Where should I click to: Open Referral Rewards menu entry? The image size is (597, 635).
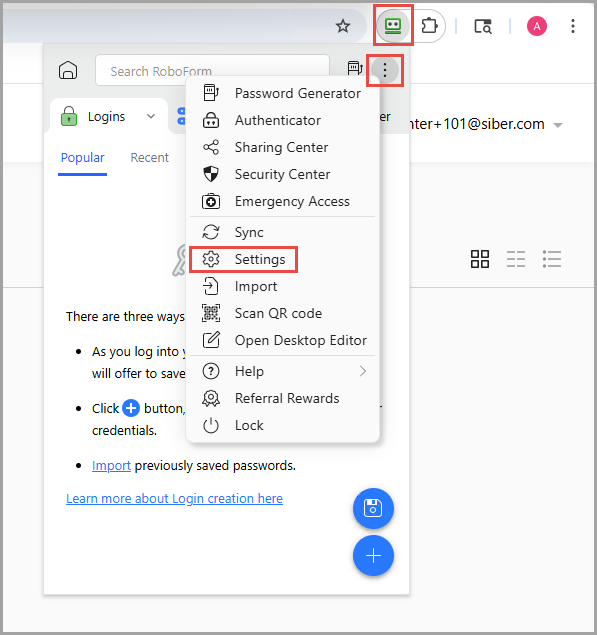pos(283,398)
